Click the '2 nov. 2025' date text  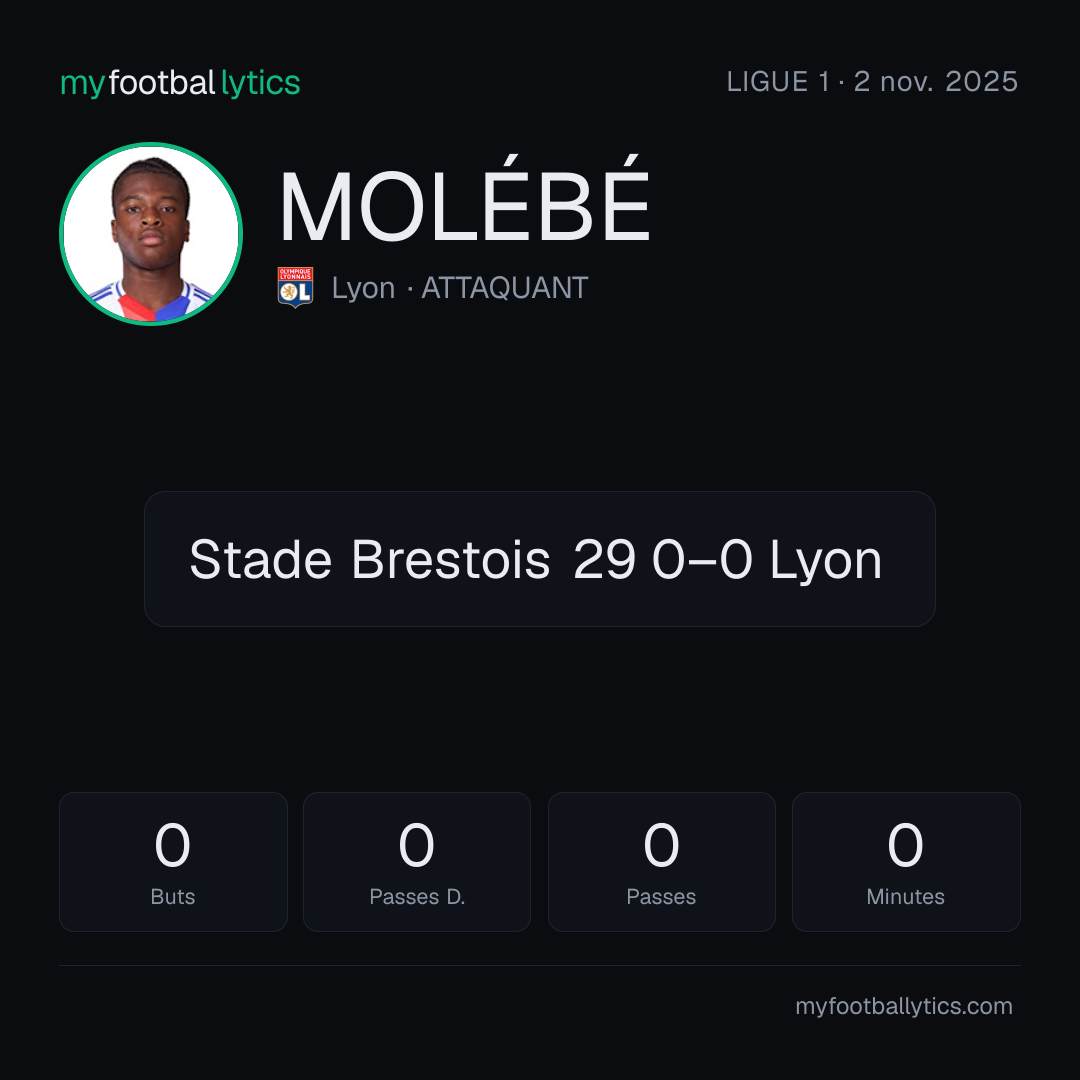coord(935,82)
